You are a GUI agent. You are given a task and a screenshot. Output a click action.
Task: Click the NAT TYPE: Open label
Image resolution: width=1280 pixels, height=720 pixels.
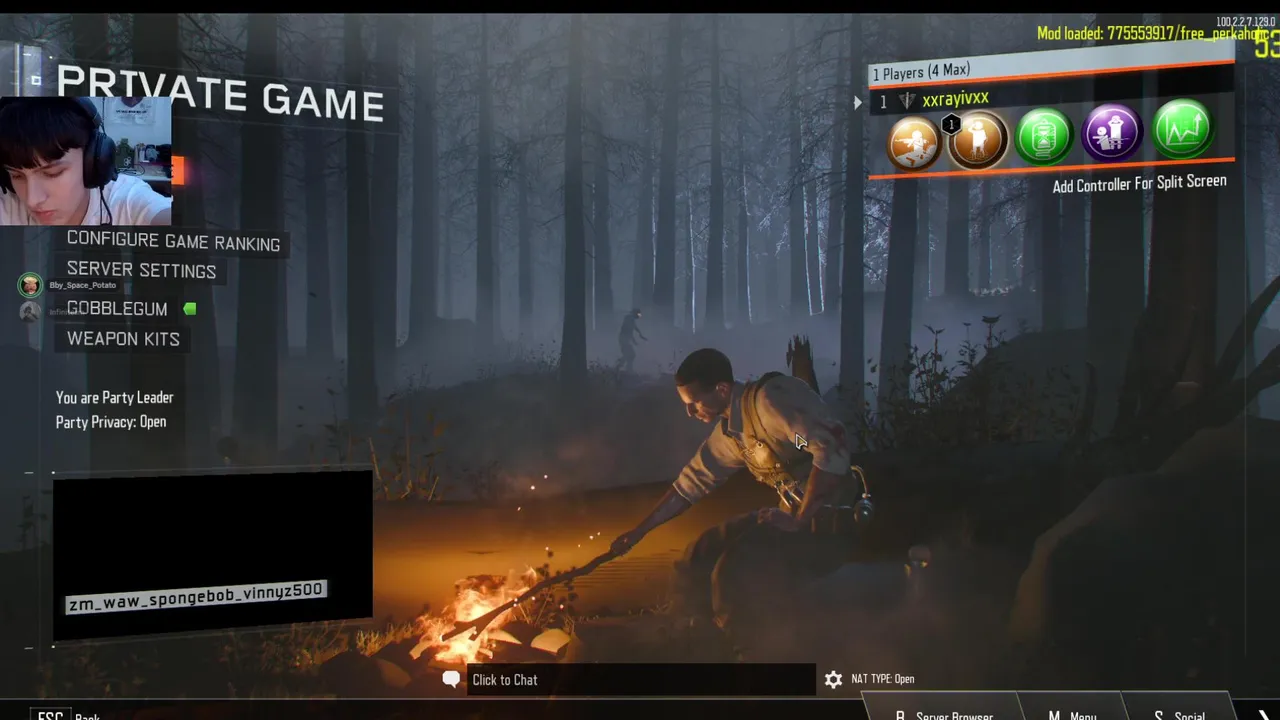[x=883, y=679]
